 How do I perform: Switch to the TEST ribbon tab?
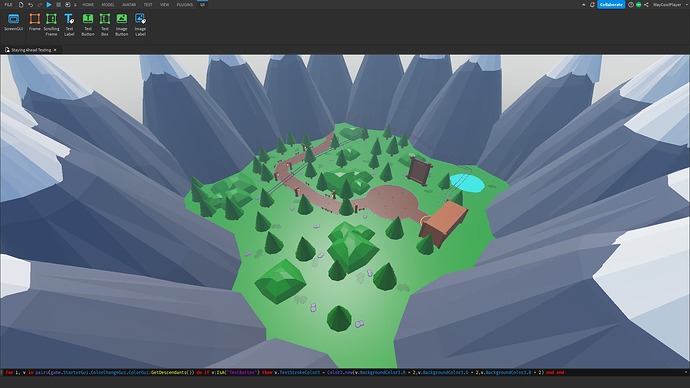coord(148,4)
